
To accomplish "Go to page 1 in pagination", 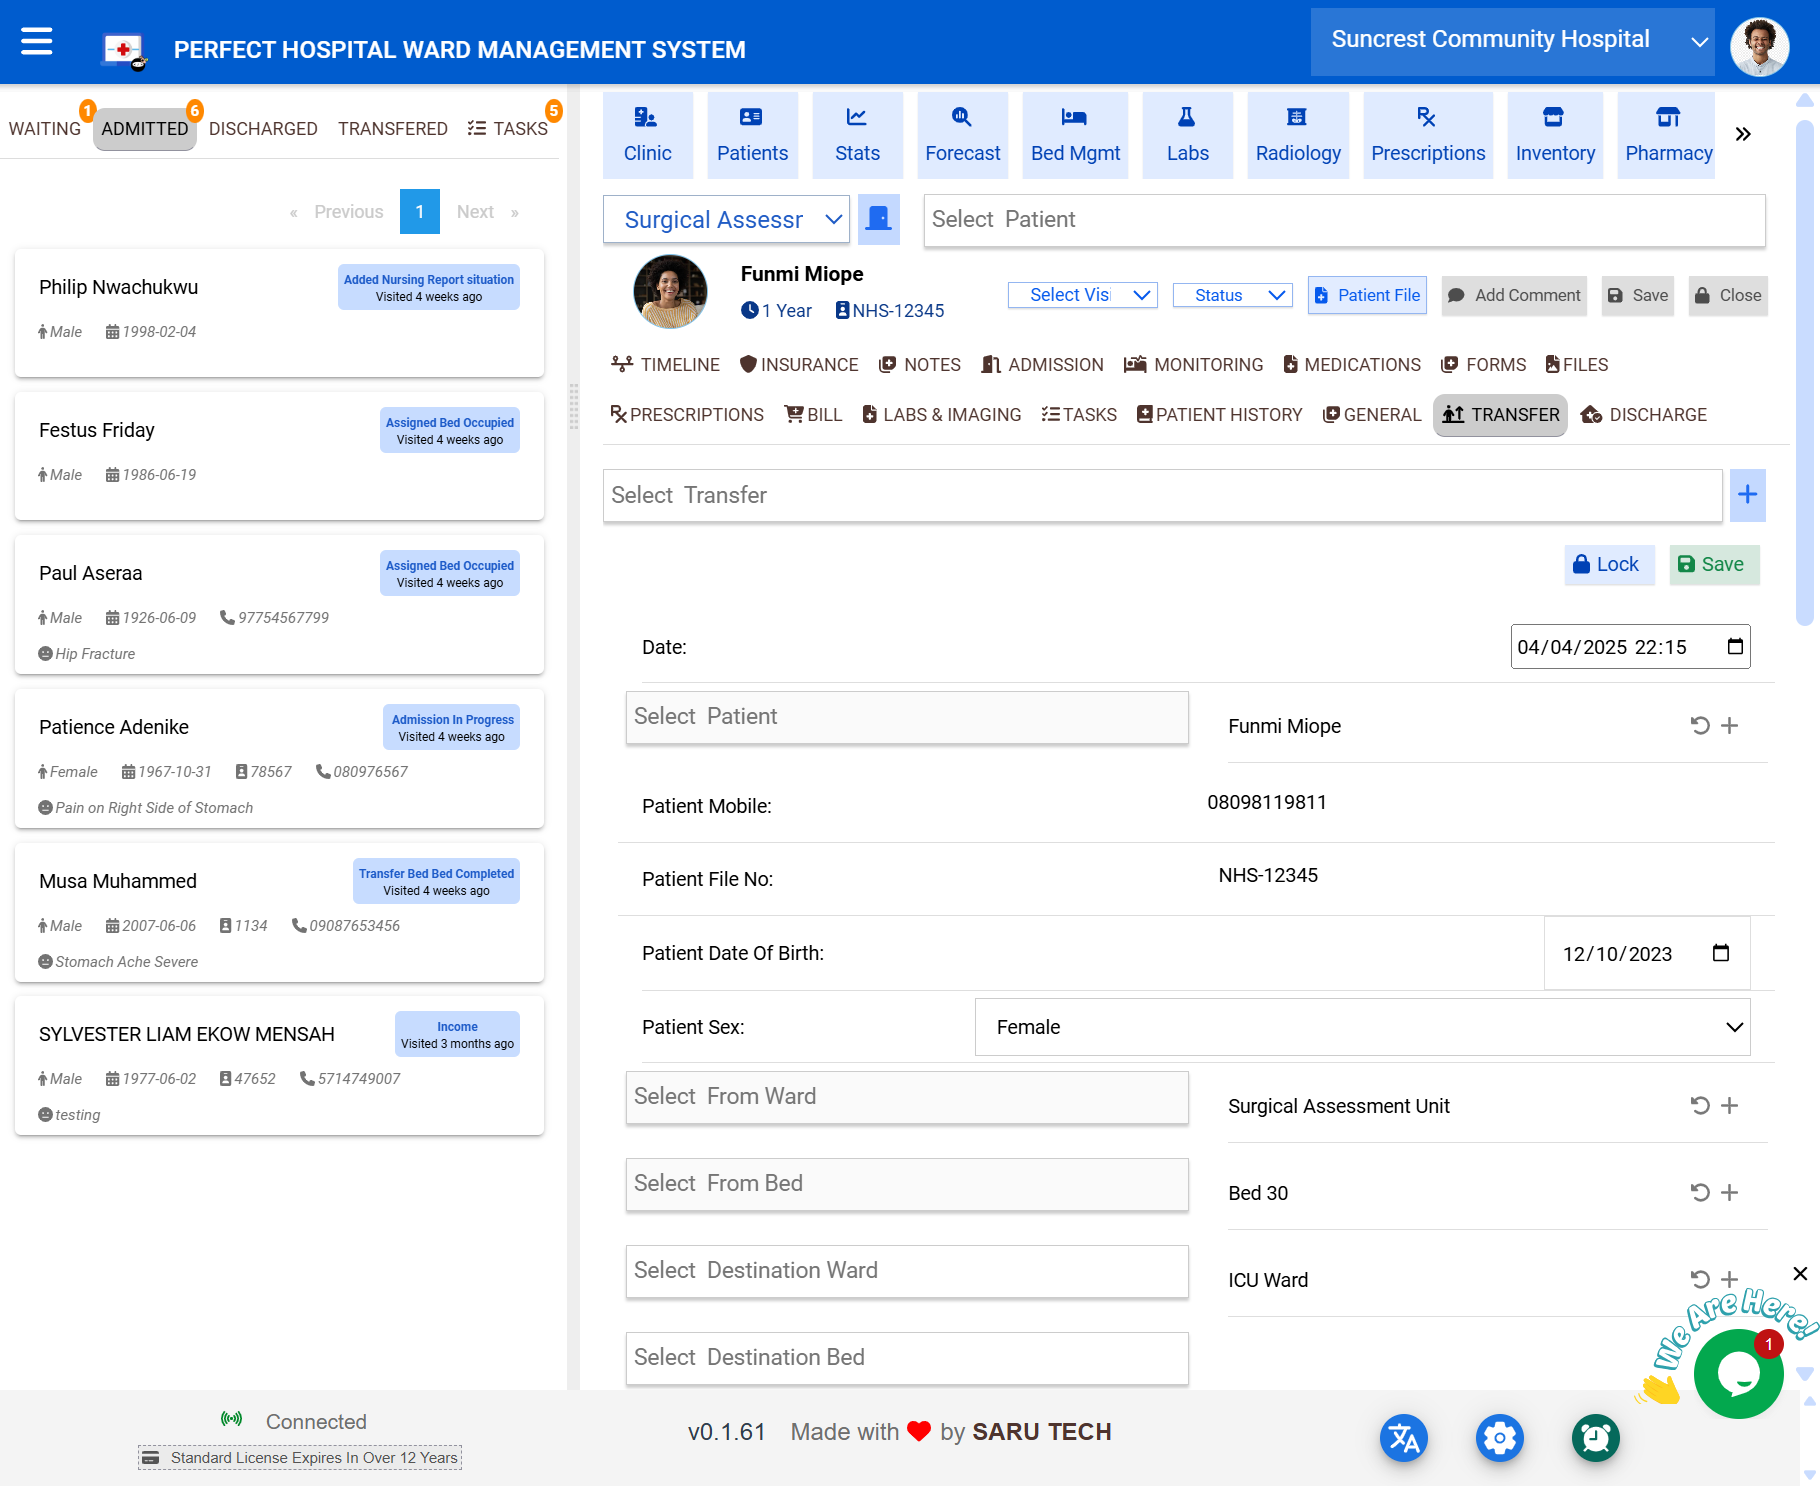I will pos(420,212).
